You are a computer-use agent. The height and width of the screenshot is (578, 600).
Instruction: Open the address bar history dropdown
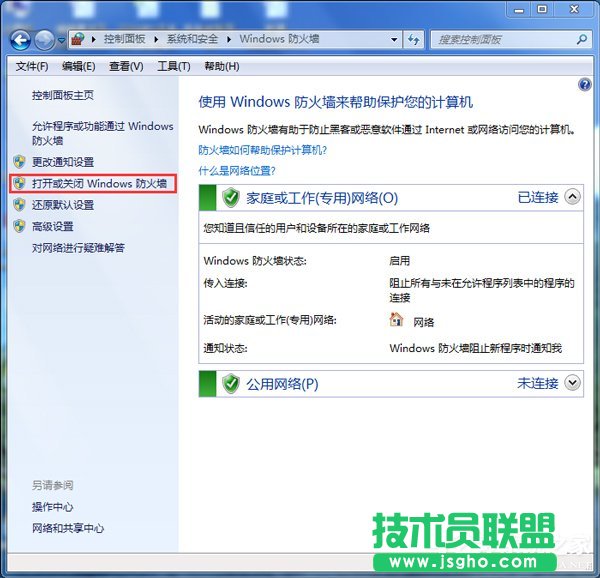pos(394,39)
